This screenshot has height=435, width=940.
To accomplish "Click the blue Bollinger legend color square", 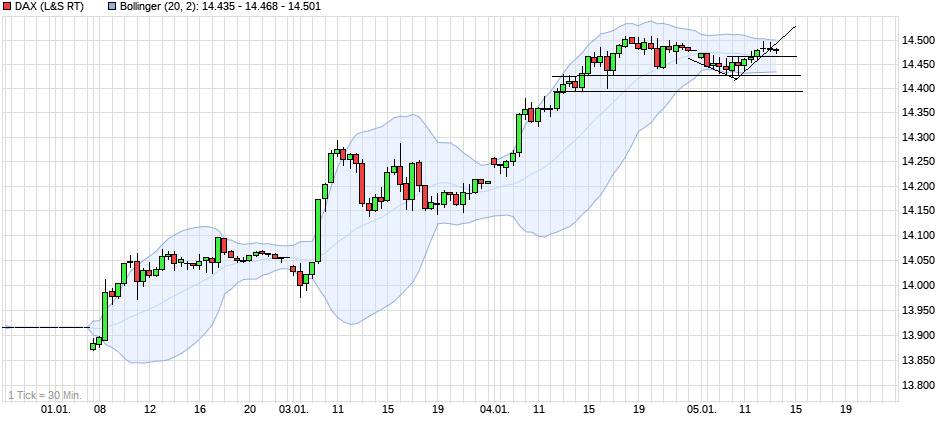I will [98, 6].
